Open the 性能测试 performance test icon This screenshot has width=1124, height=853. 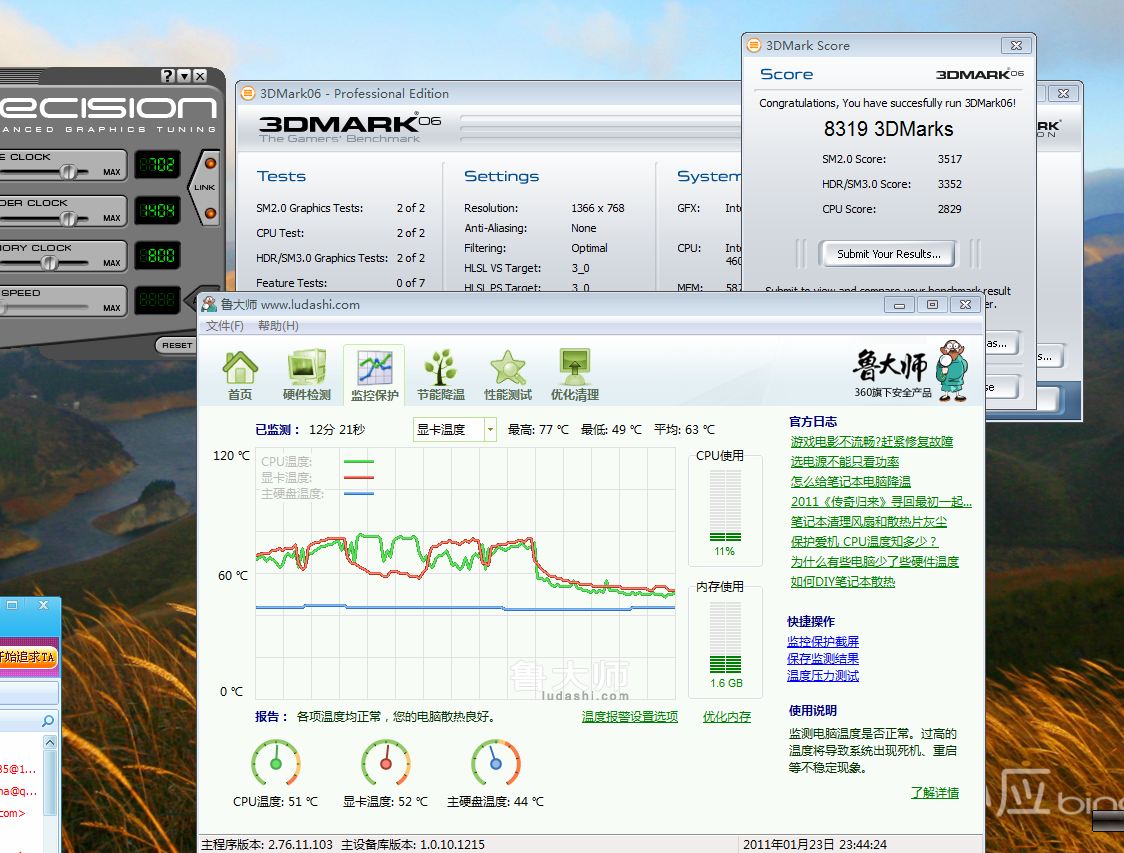point(508,376)
